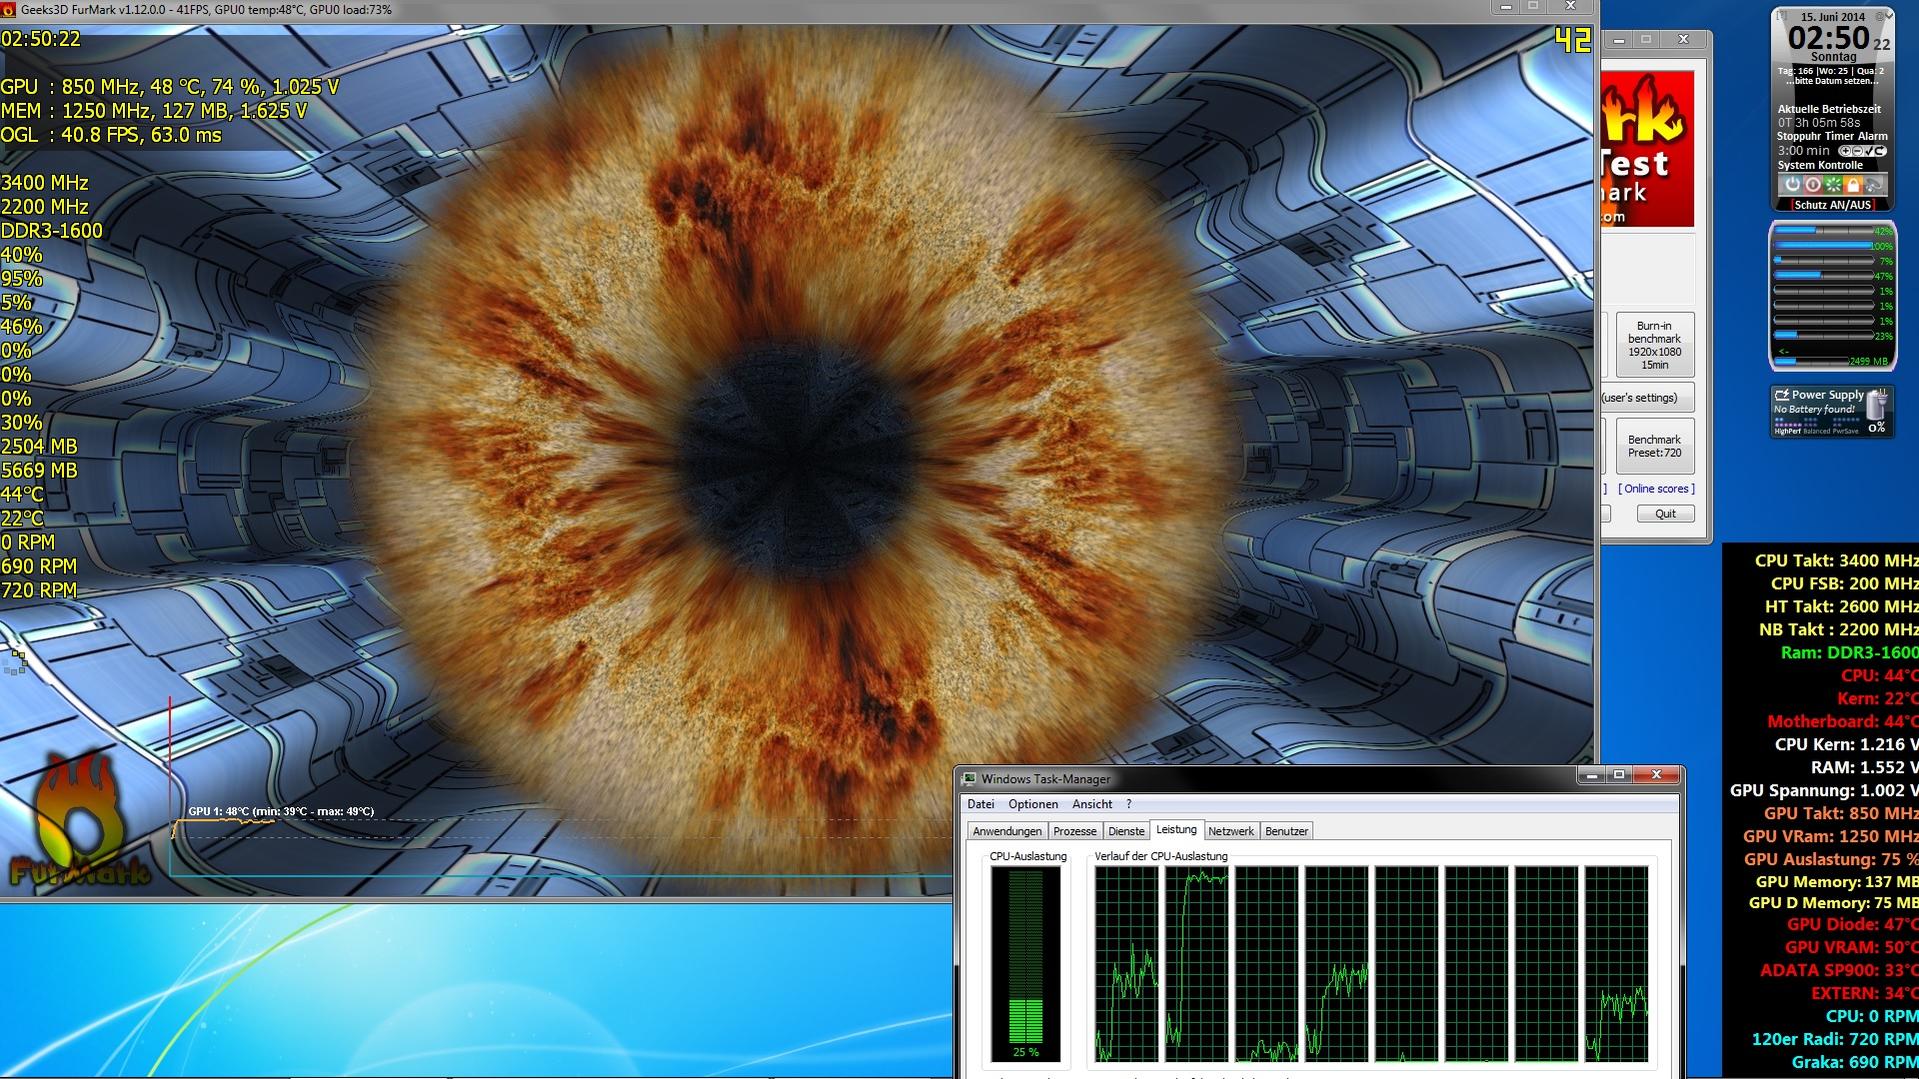
Task: Click the 5669 MB overlay value
Action: (39, 471)
